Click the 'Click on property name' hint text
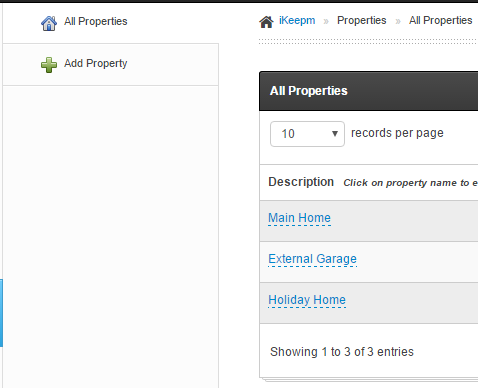Image resolution: width=478 pixels, height=388 pixels. [411, 183]
